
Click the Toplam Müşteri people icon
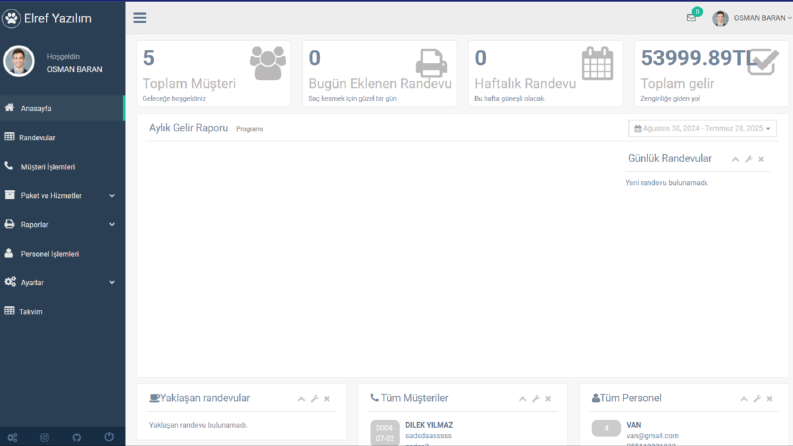268,63
